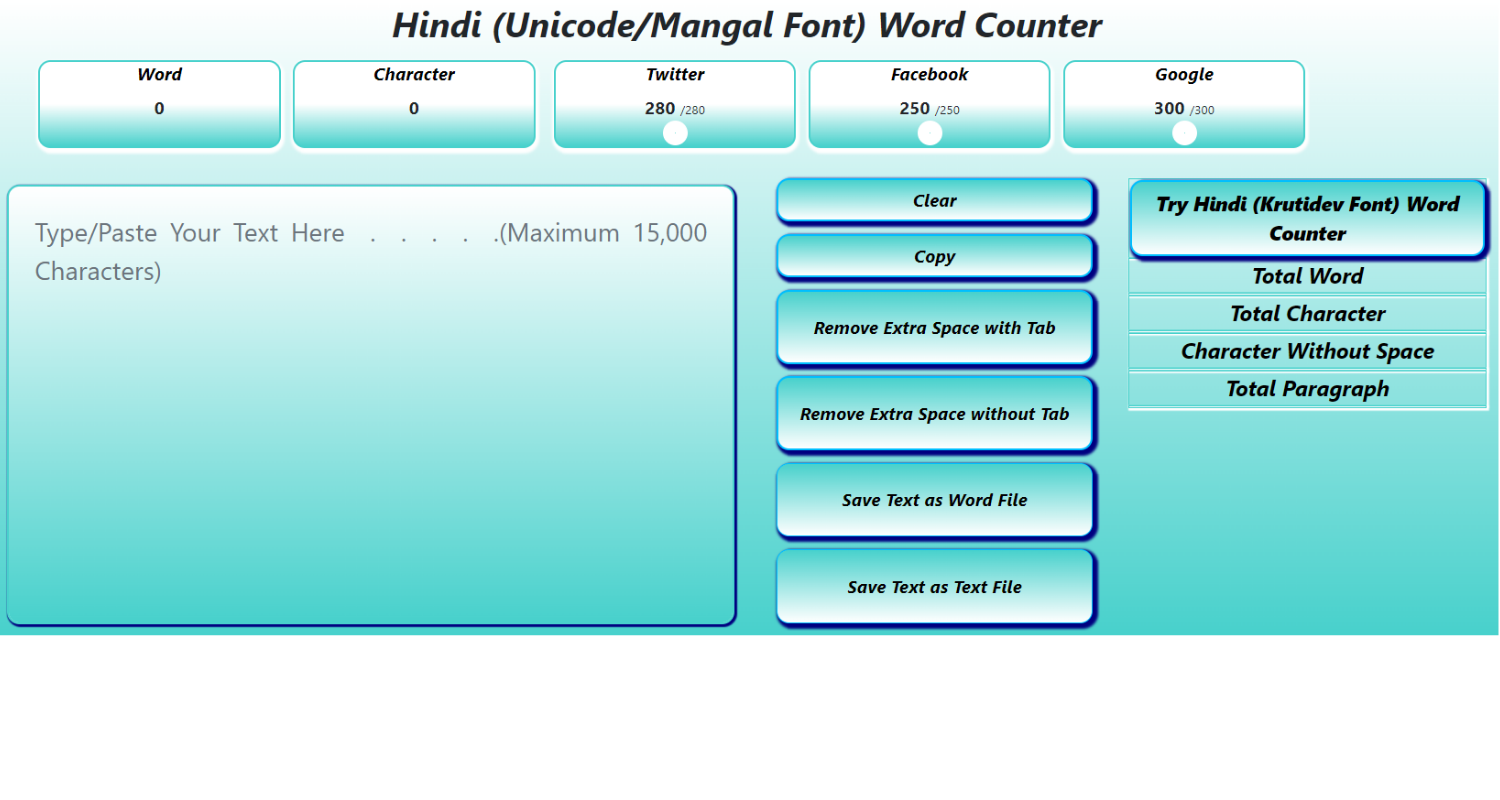Open Hindi (Krutidev Font) Word Counter
This screenshot has width=1500, height=800.
1307,219
